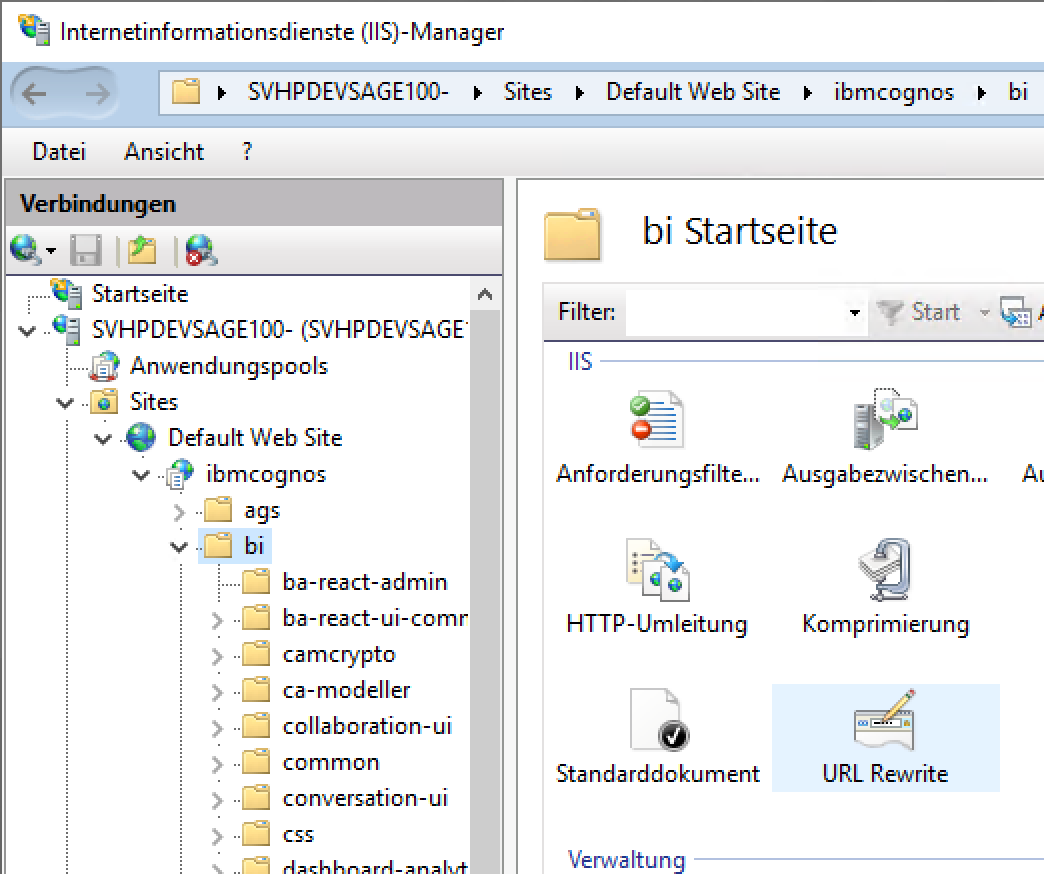
Task: Click the save connections disk icon
Action: click(87, 250)
